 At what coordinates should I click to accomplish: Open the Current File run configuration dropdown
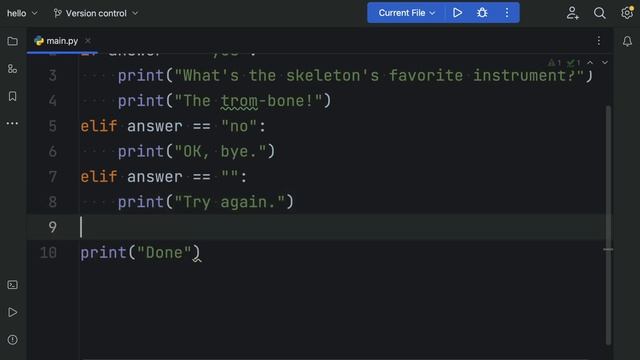pos(407,13)
